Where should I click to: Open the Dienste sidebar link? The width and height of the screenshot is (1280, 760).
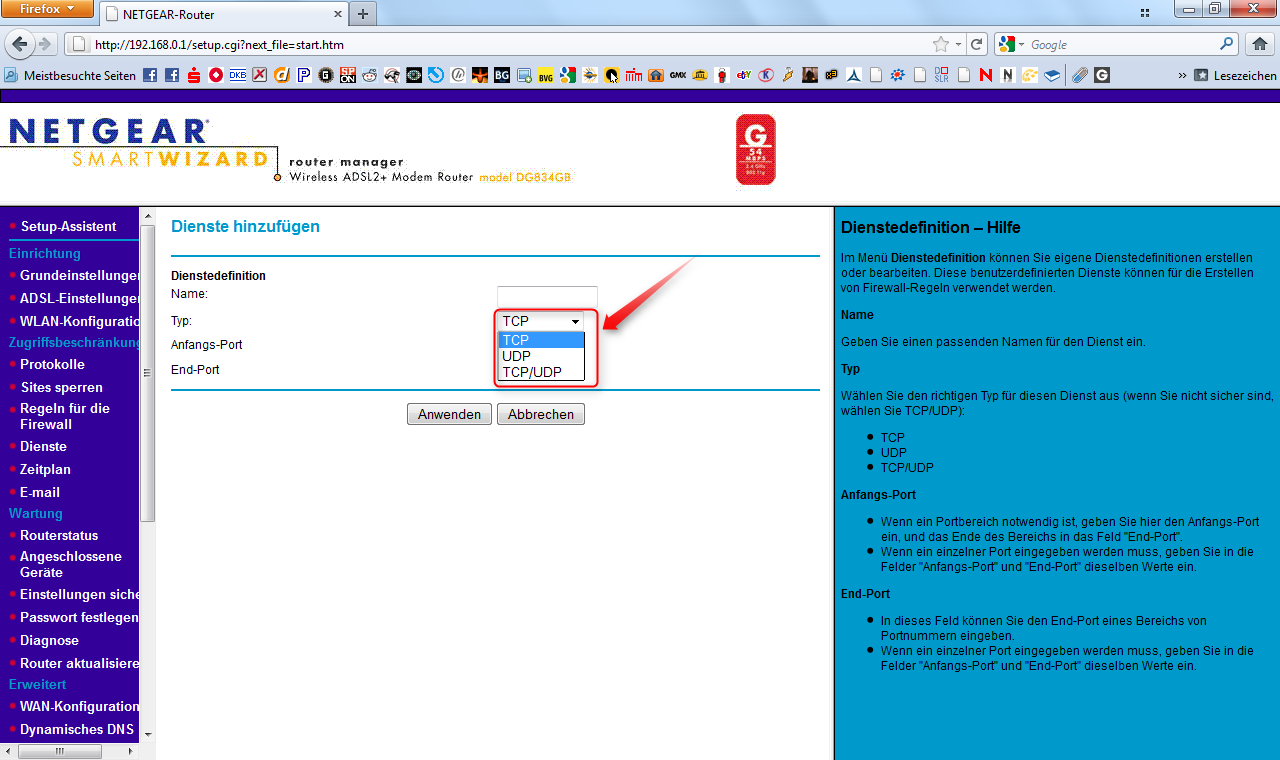(43, 446)
